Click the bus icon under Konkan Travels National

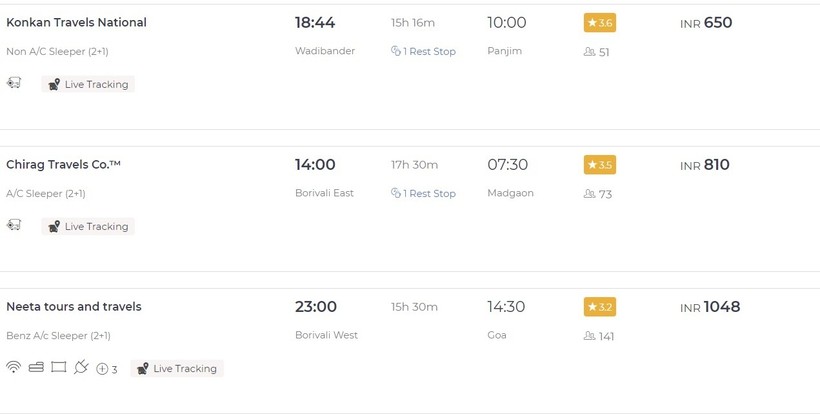click(14, 83)
